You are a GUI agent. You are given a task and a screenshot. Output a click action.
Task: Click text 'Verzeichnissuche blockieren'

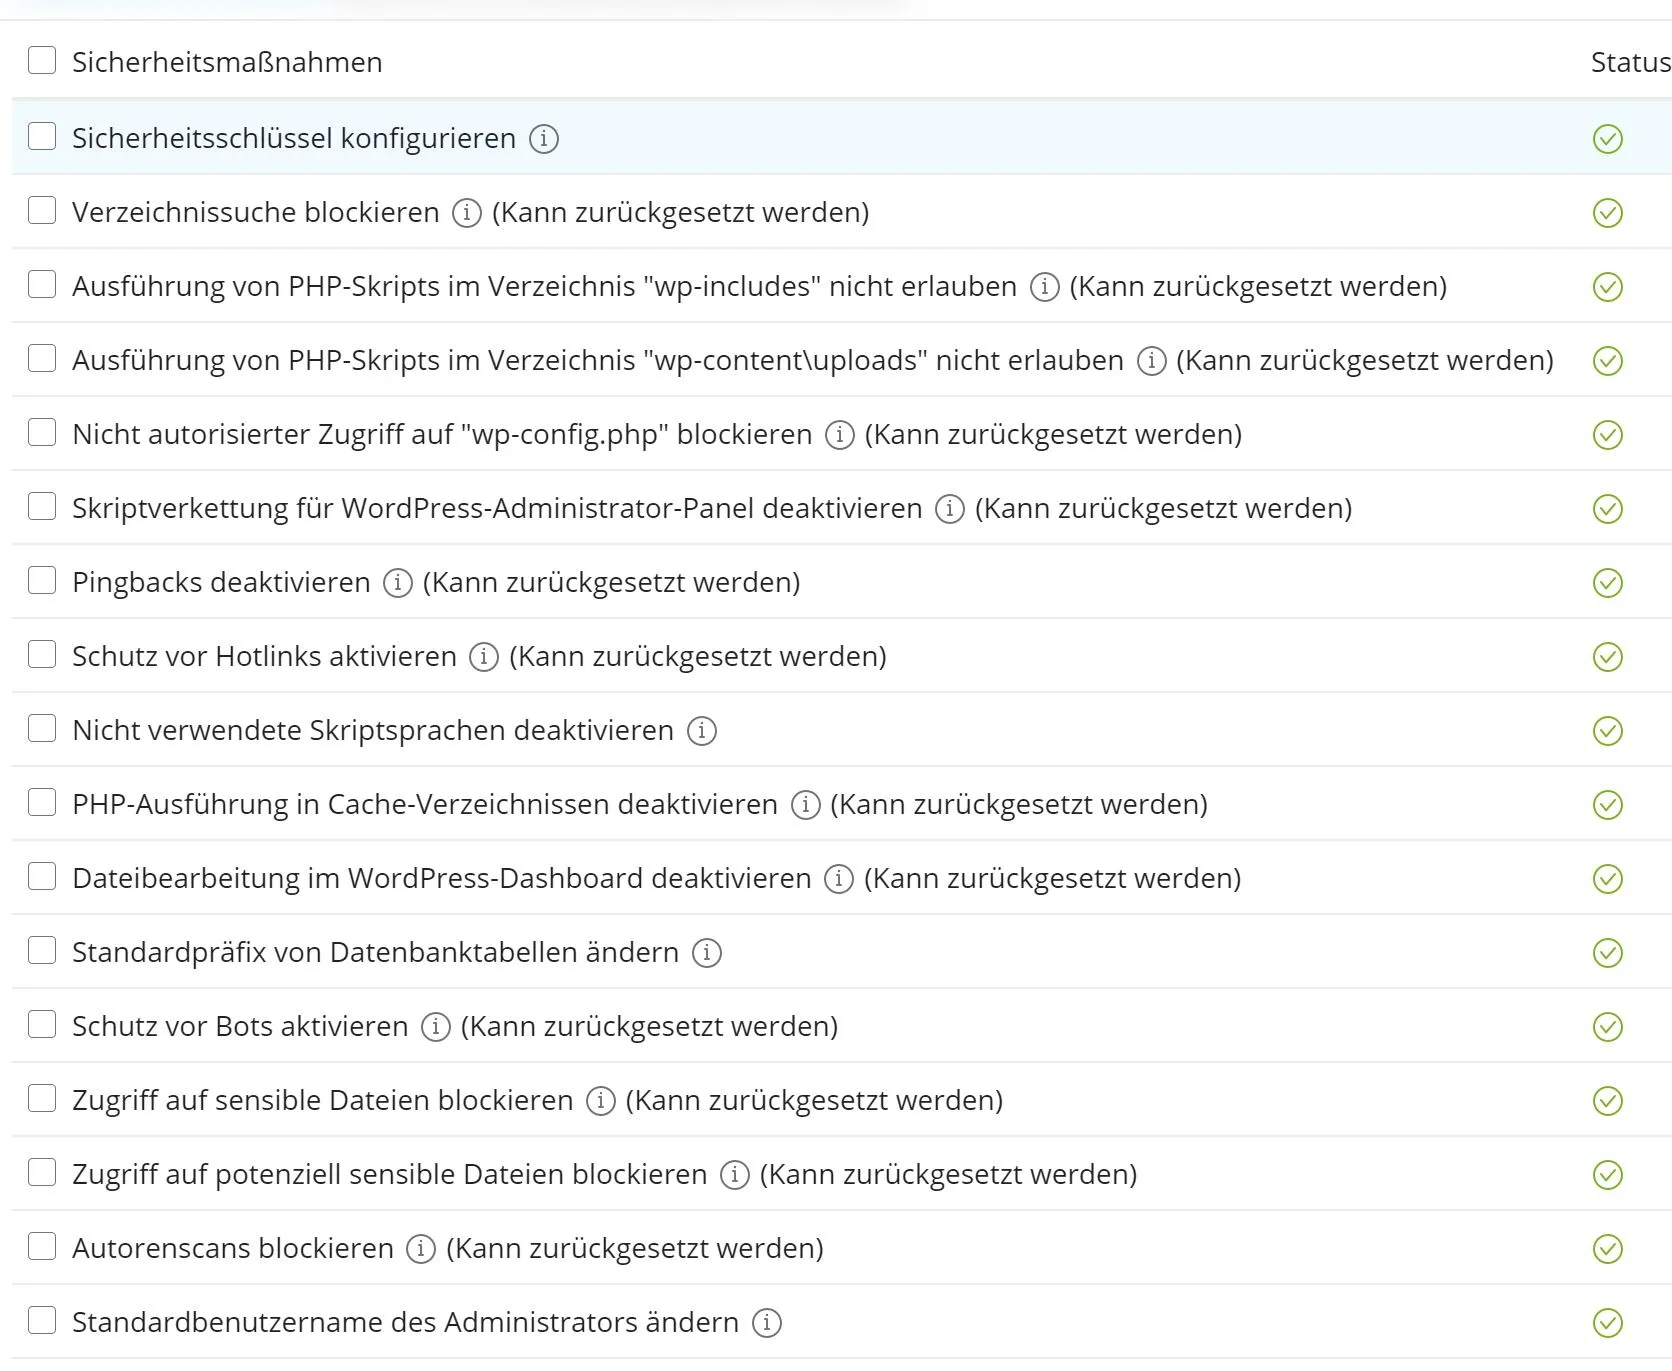(x=256, y=212)
